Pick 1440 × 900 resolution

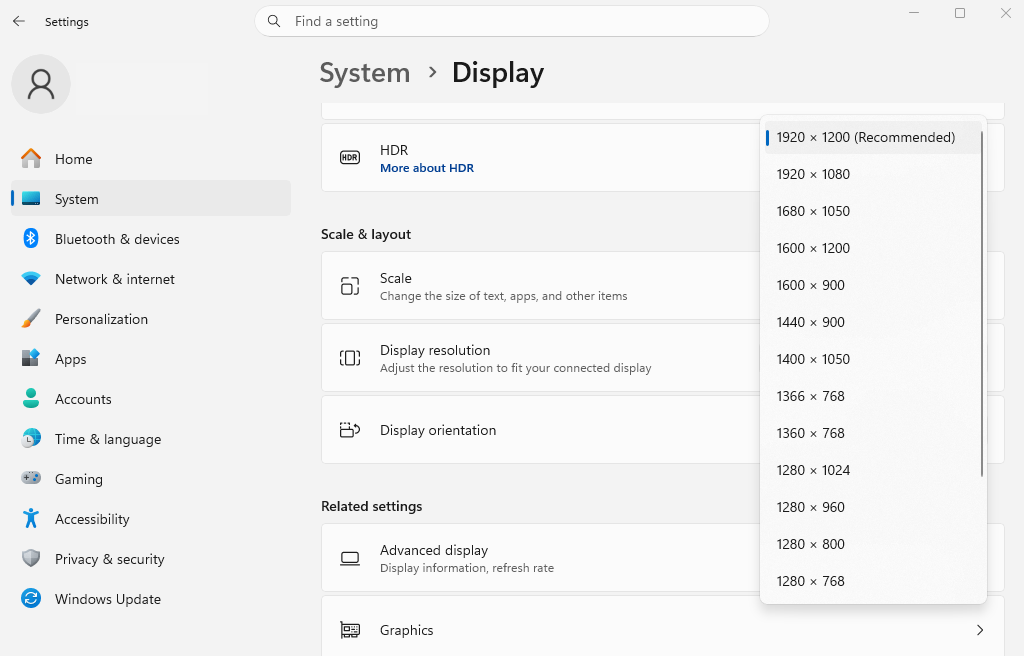pos(873,322)
